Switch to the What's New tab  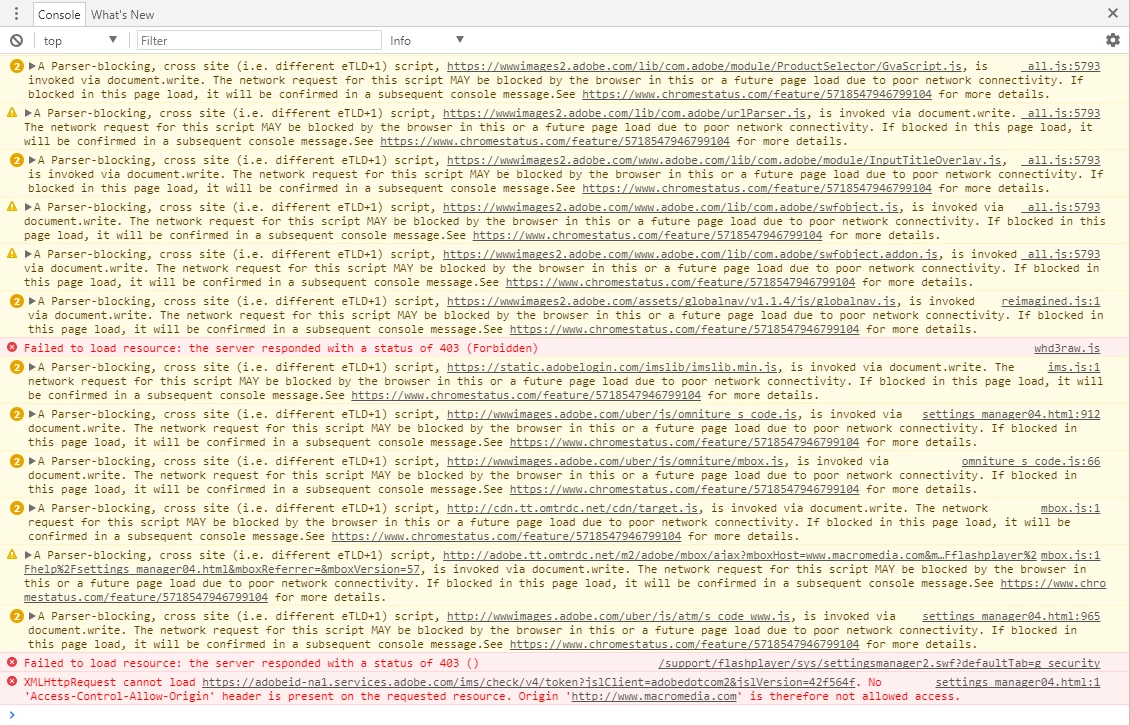pyautogui.click(x=122, y=14)
